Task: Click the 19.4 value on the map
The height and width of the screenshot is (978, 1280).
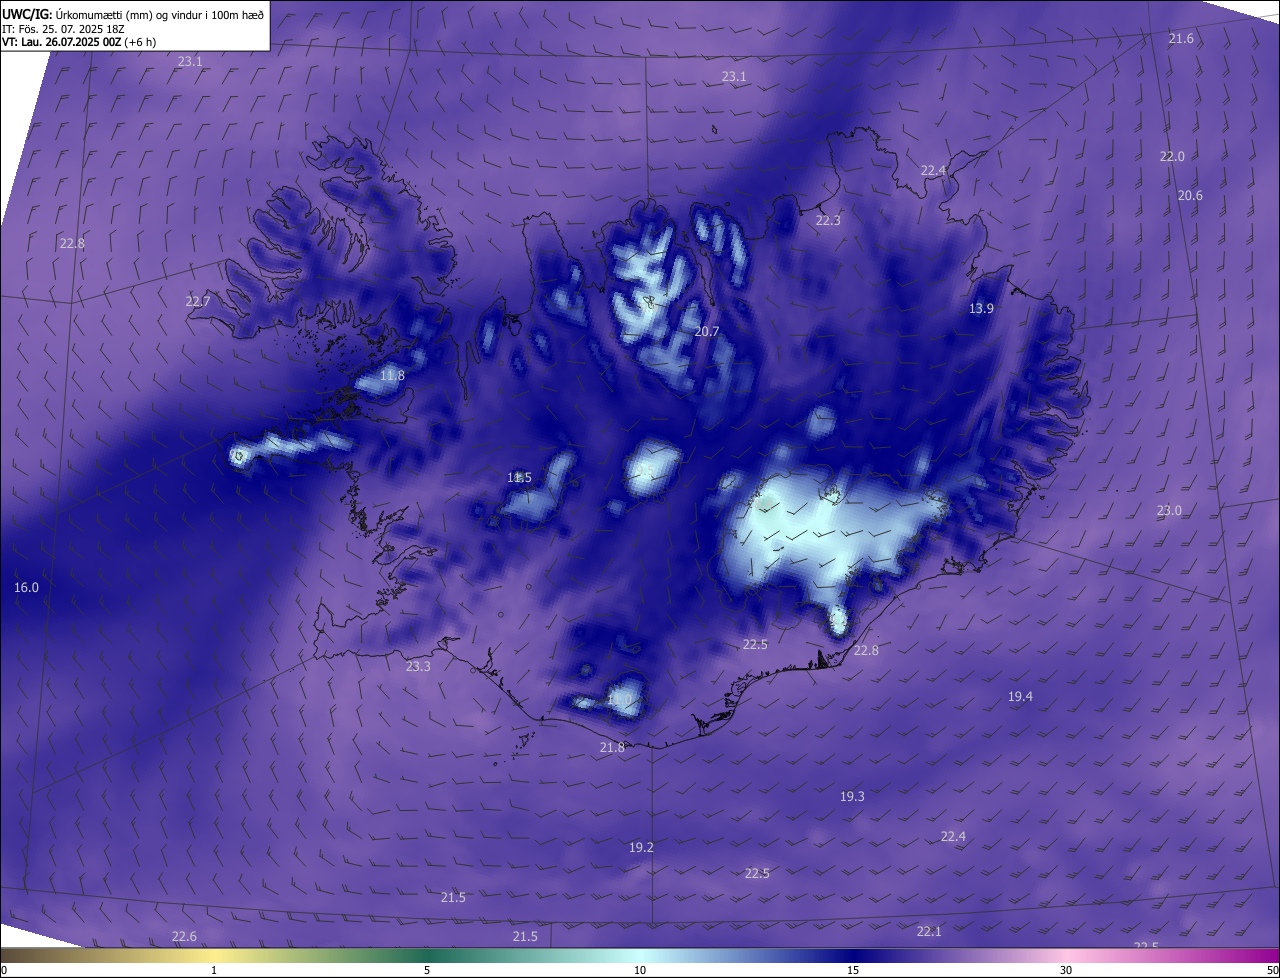Action: (x=1020, y=696)
